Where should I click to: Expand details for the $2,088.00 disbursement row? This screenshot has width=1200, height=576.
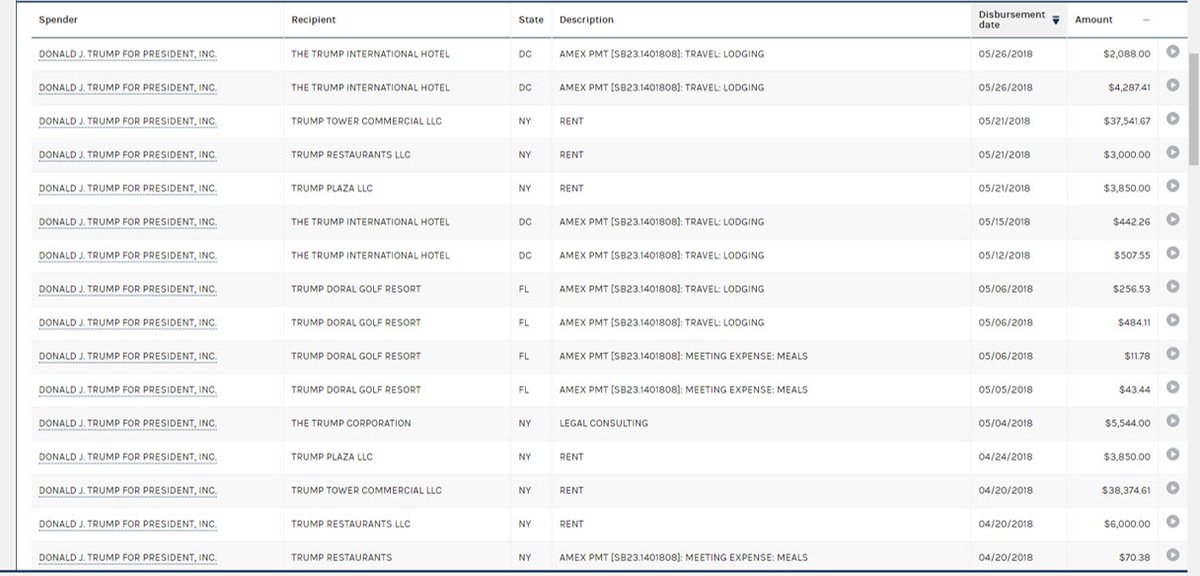pos(1173,53)
